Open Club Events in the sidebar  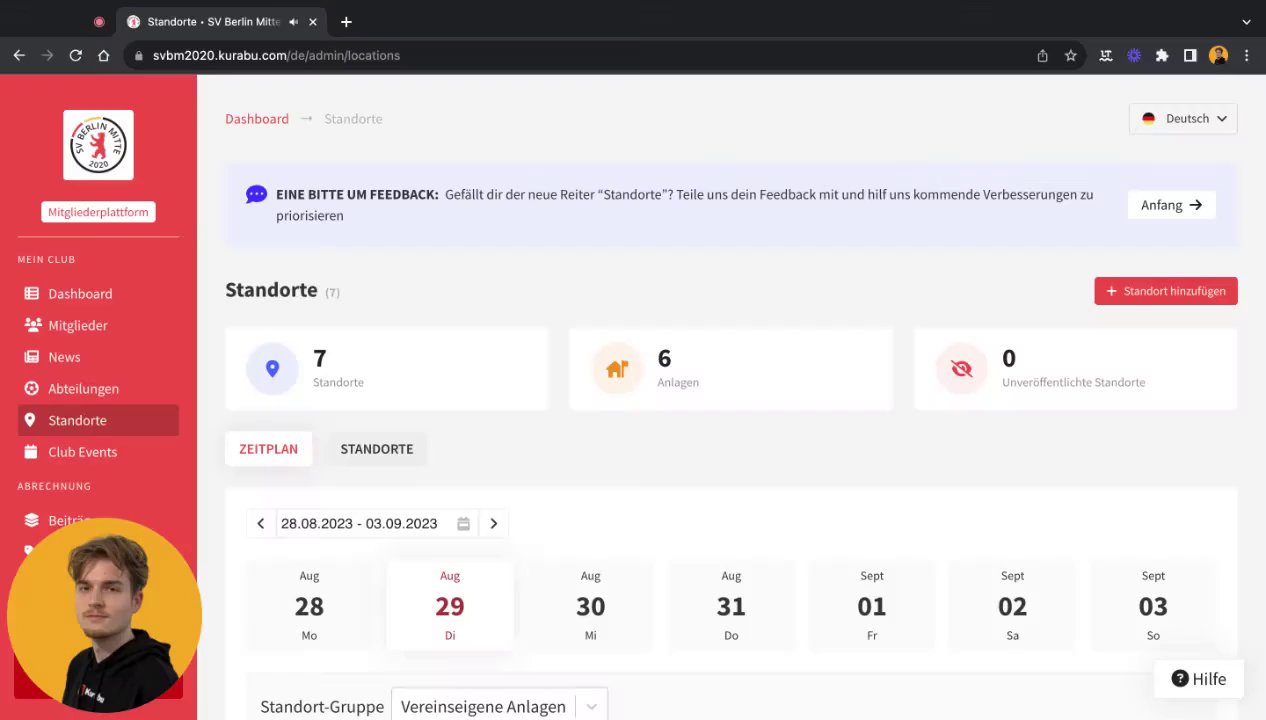tap(98, 452)
